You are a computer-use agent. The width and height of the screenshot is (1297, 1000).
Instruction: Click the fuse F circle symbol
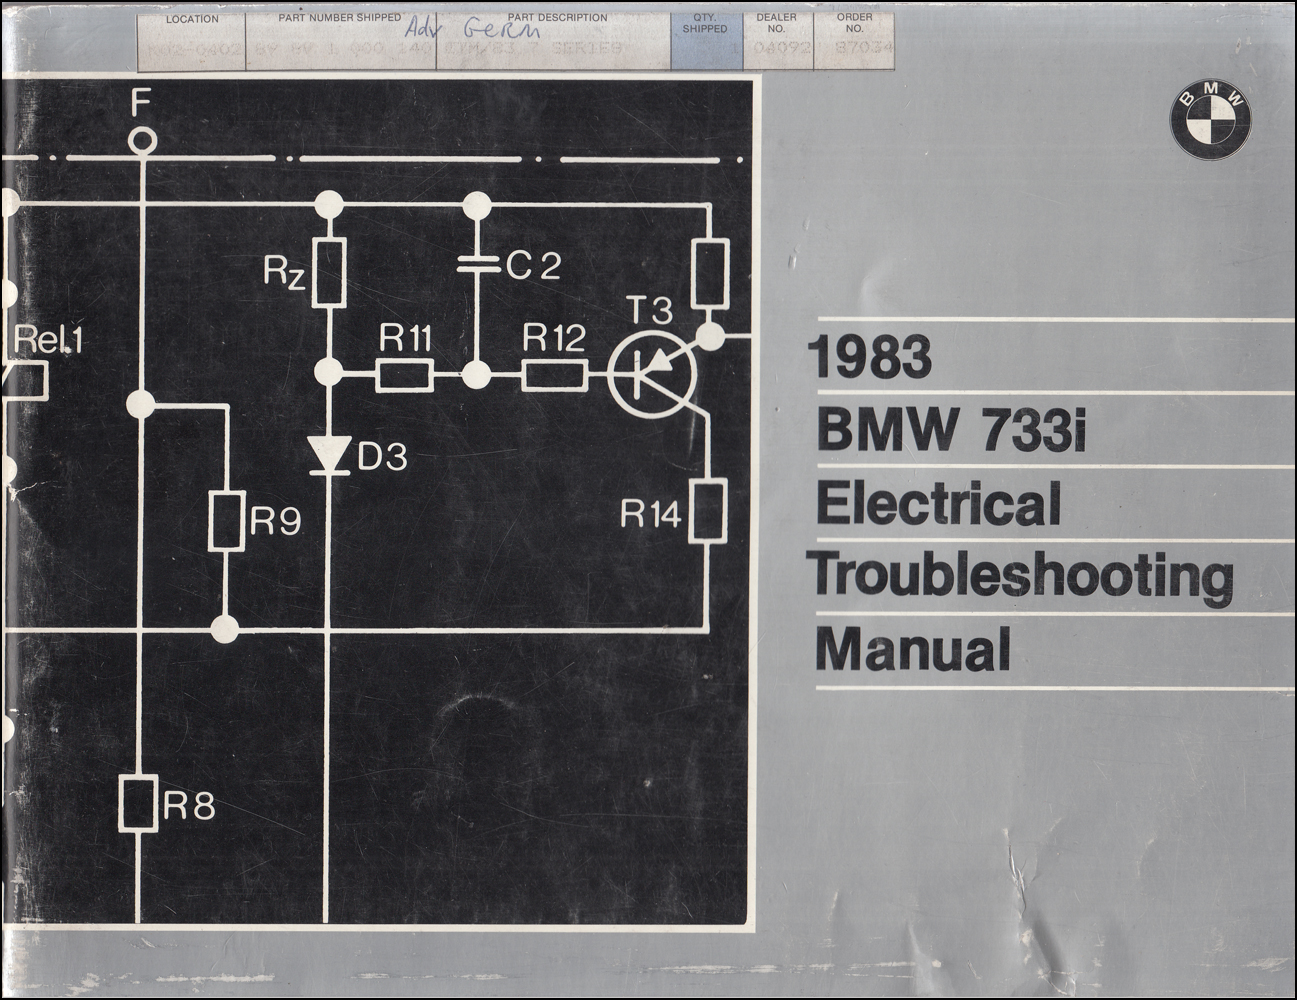click(143, 139)
